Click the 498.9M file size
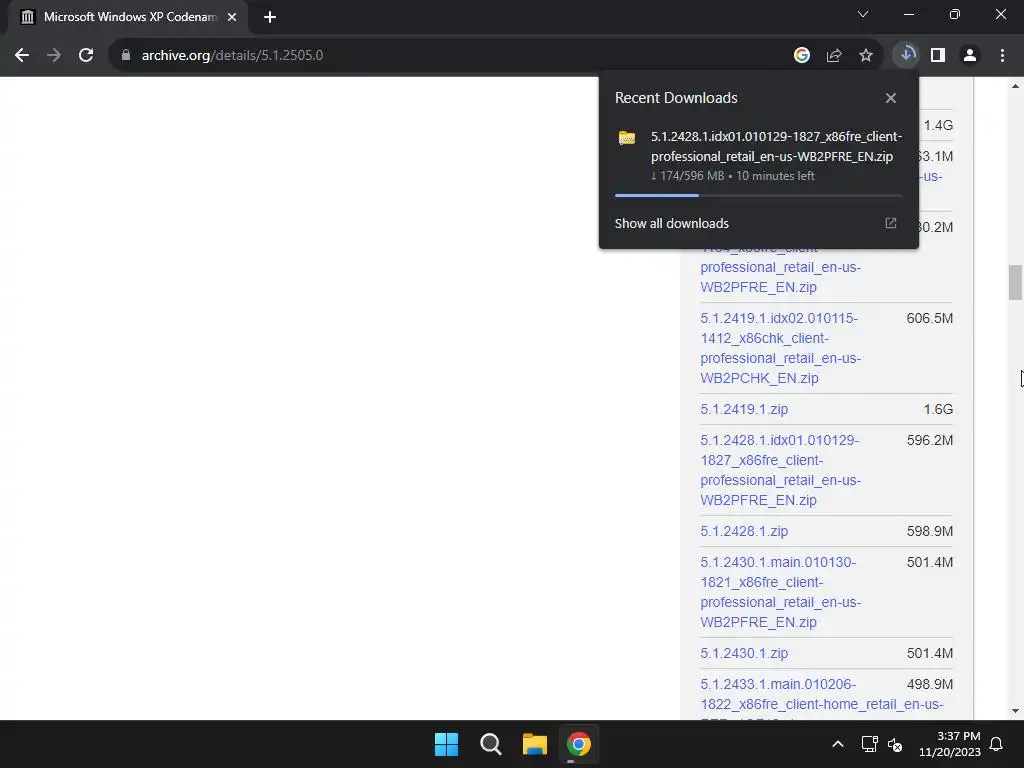This screenshot has width=1024, height=768. (x=929, y=684)
